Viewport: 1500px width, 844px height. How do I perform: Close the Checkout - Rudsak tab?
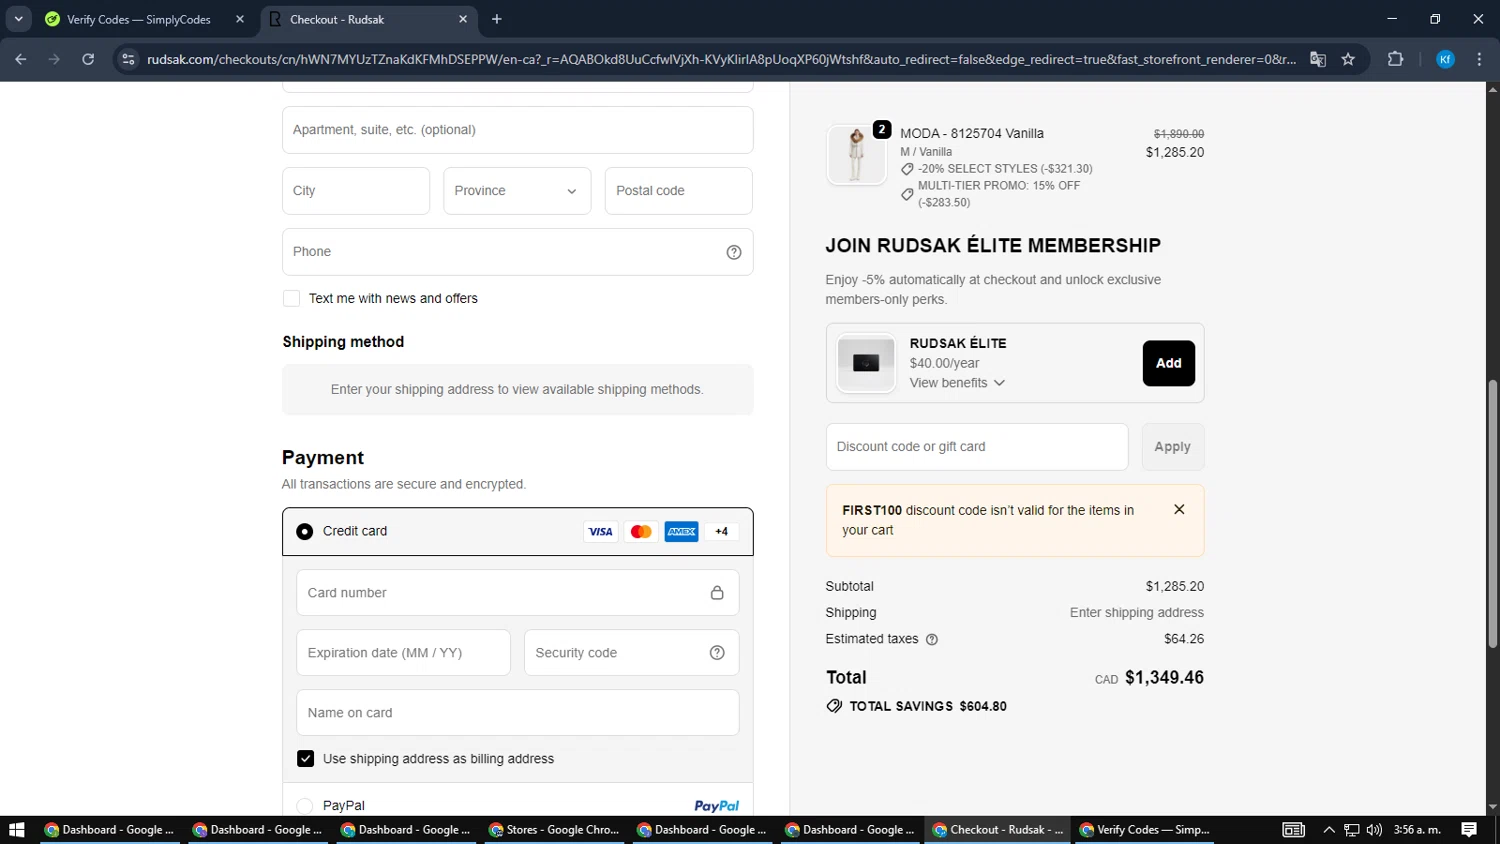click(x=463, y=19)
